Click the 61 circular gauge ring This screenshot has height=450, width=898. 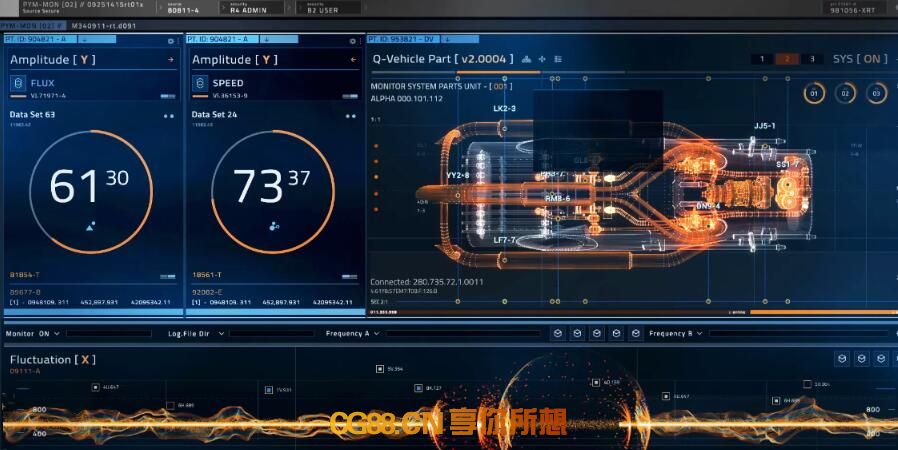pyautogui.click(x=90, y=191)
